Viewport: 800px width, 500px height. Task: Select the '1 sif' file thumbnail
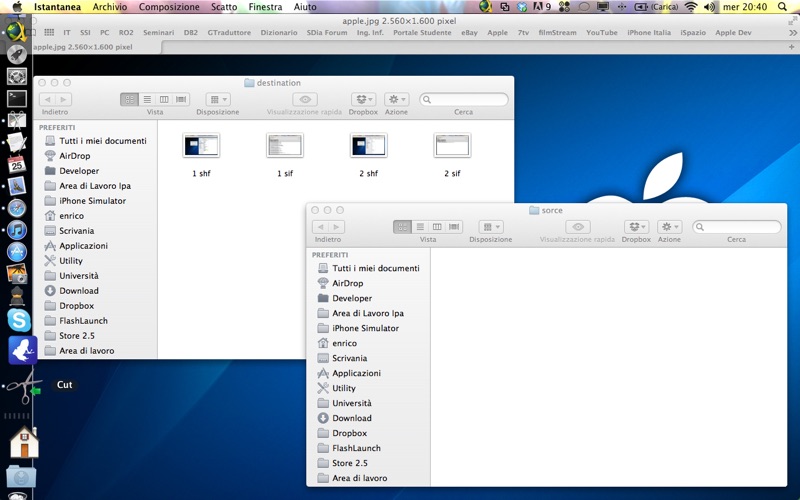point(285,146)
